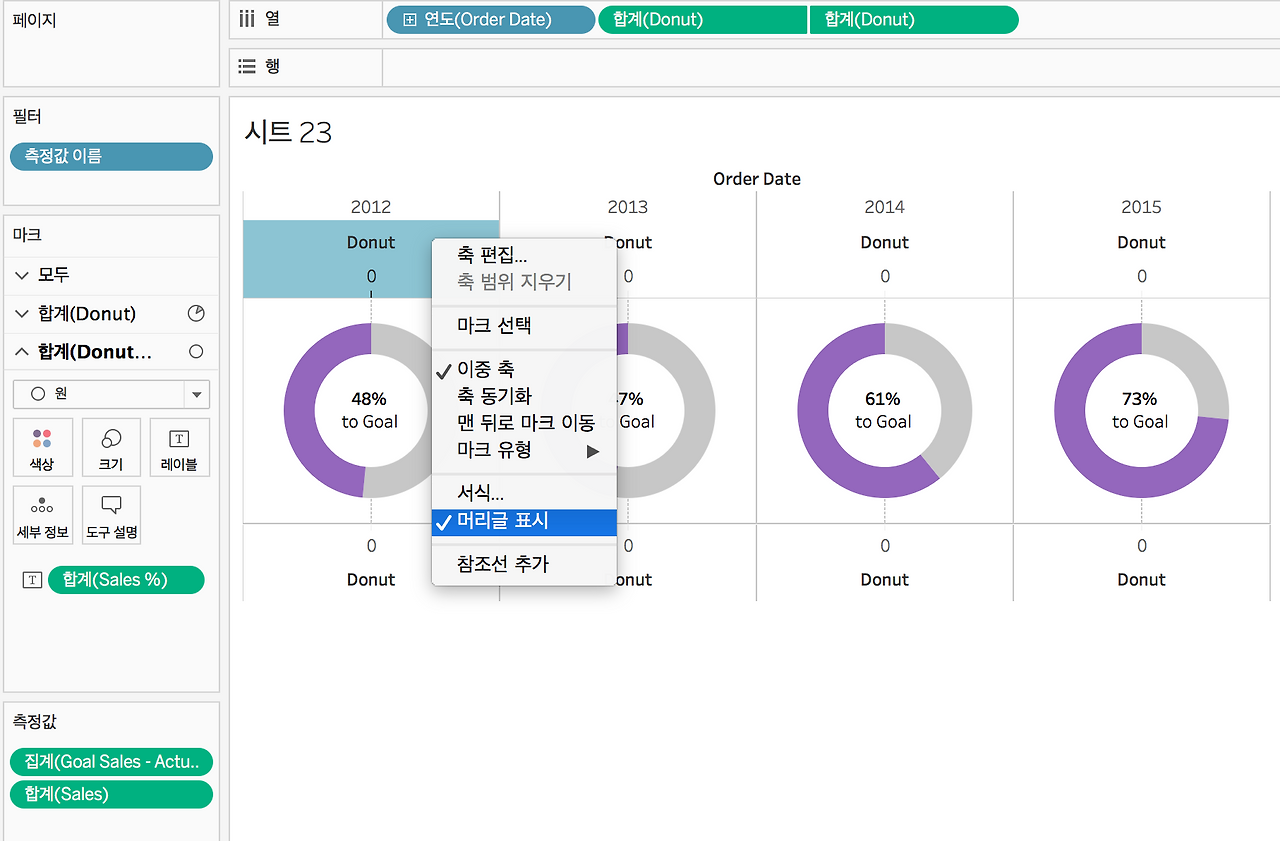The width and height of the screenshot is (1280, 841).
Task: Open the 색상 (color) mark card
Action: (43, 447)
